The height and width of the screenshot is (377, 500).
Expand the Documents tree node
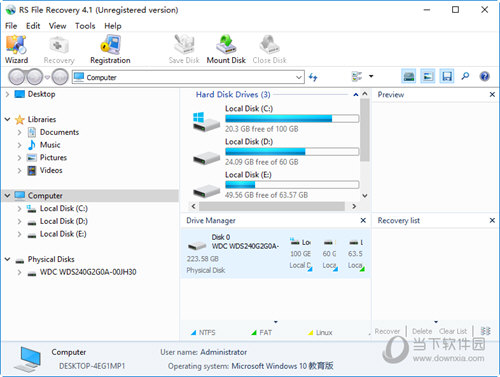click(19, 132)
